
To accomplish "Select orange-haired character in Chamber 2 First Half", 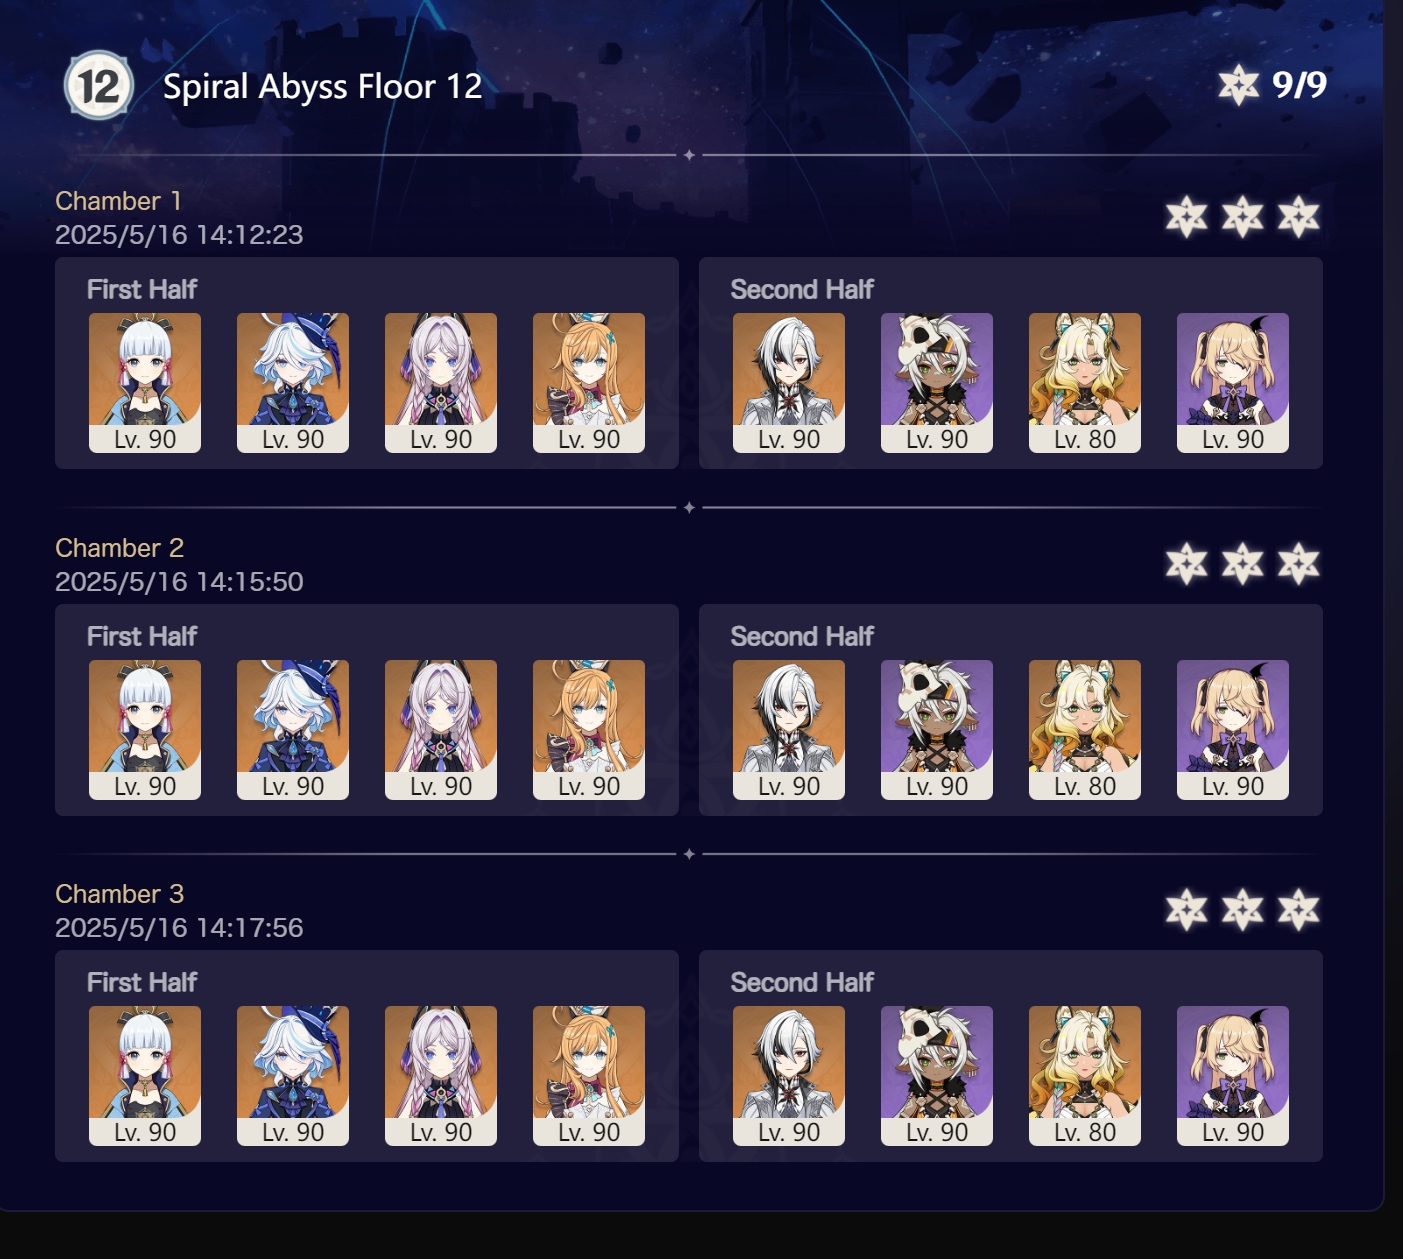I will click(x=589, y=730).
